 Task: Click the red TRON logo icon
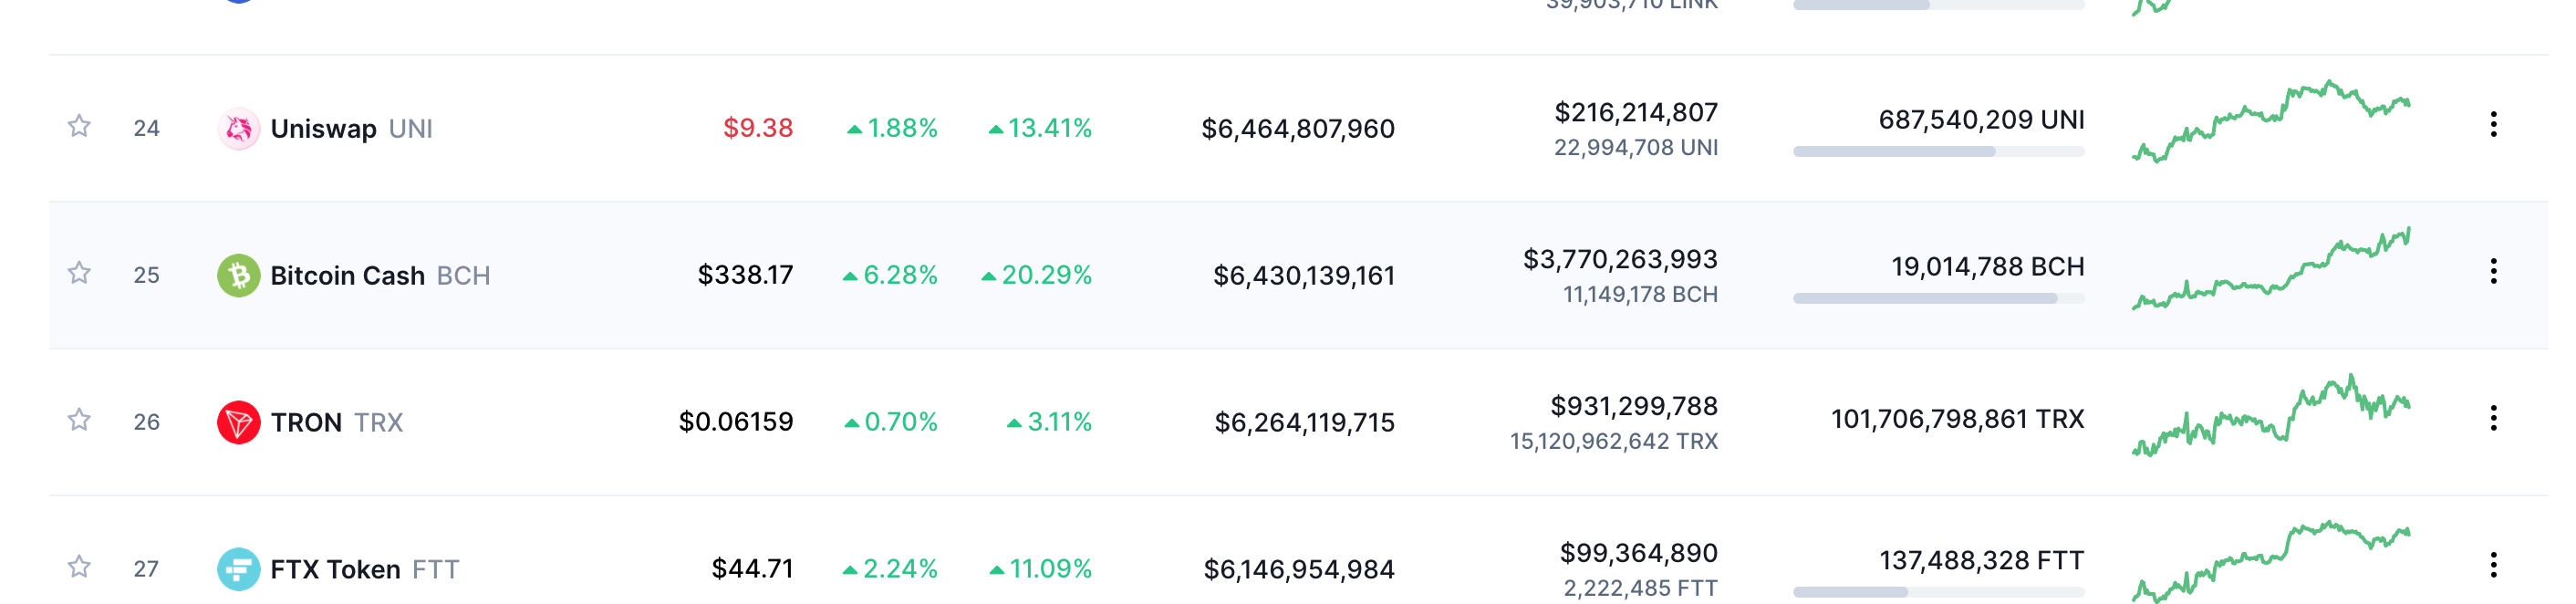pos(239,422)
